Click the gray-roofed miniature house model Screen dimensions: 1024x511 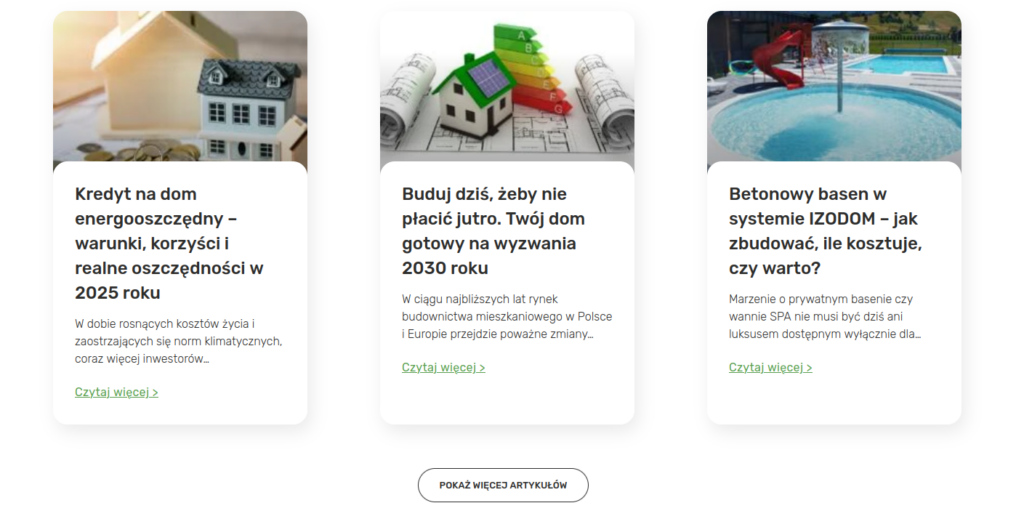(x=248, y=109)
